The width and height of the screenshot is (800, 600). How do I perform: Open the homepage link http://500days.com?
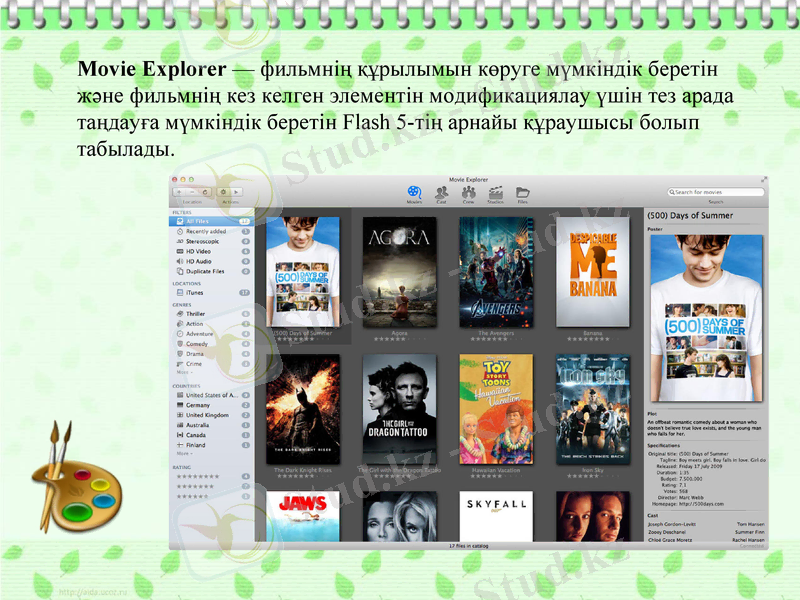[701, 504]
